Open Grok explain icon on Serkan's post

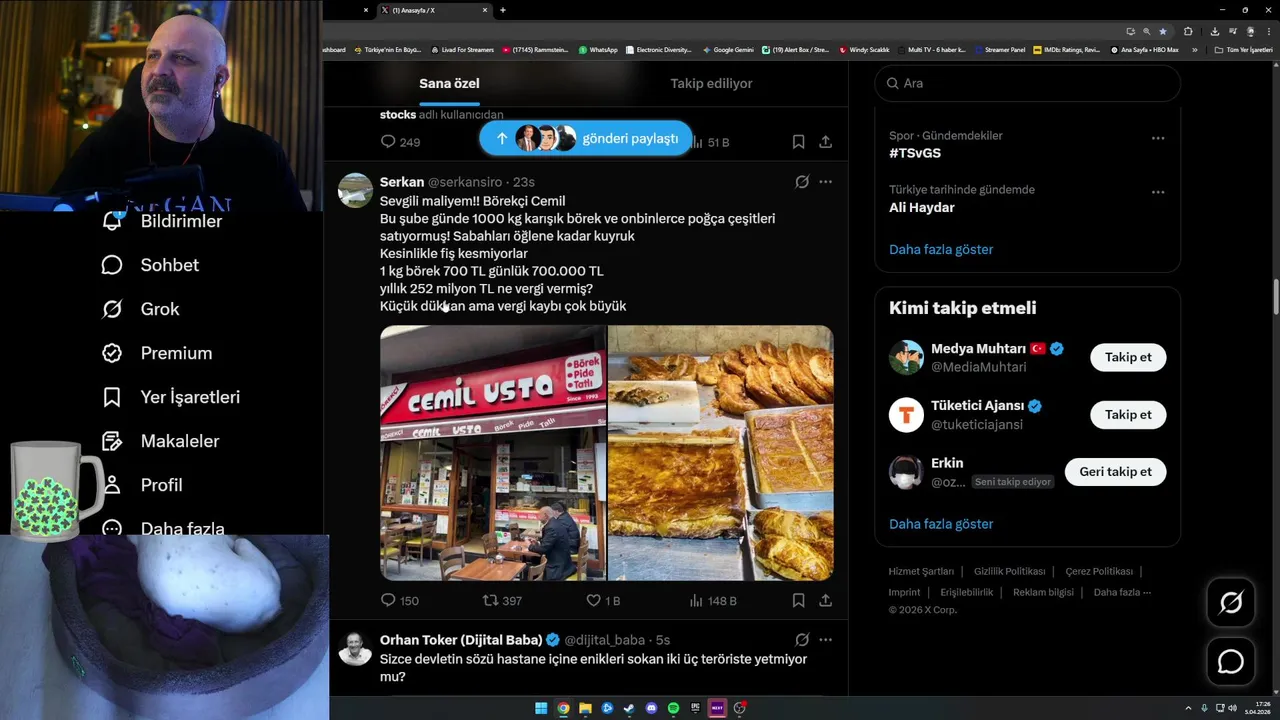pyautogui.click(x=801, y=182)
